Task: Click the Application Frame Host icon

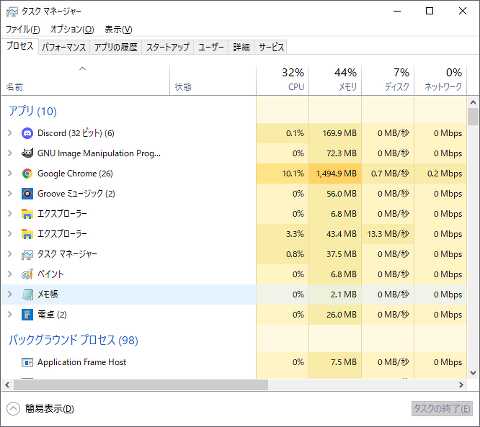Action: pos(27,362)
